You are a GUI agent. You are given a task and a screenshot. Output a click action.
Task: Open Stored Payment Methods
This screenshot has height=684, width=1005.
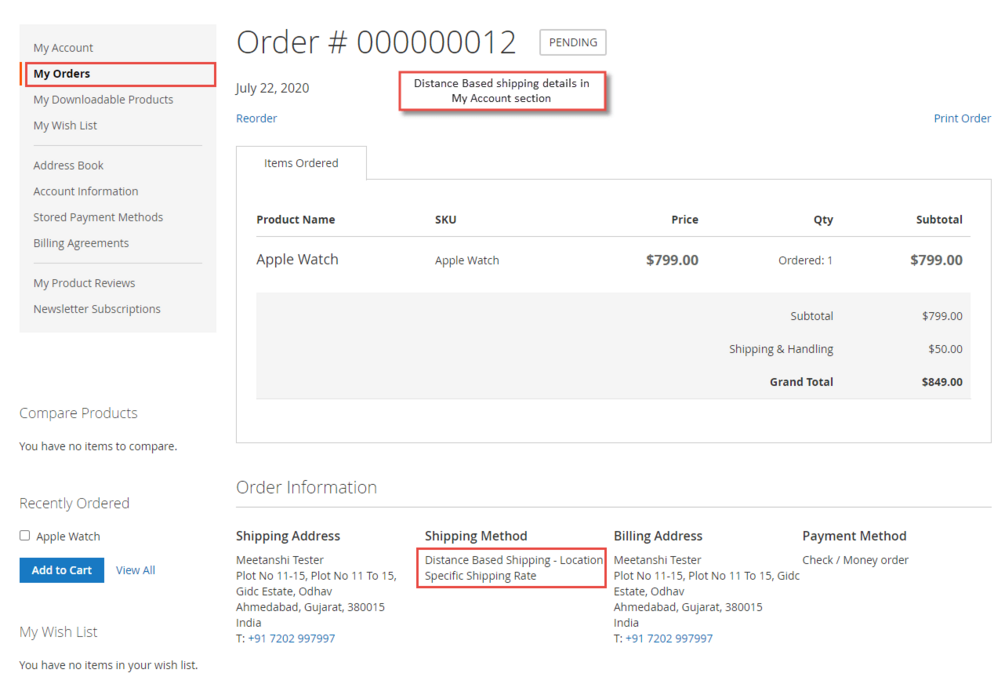98,217
